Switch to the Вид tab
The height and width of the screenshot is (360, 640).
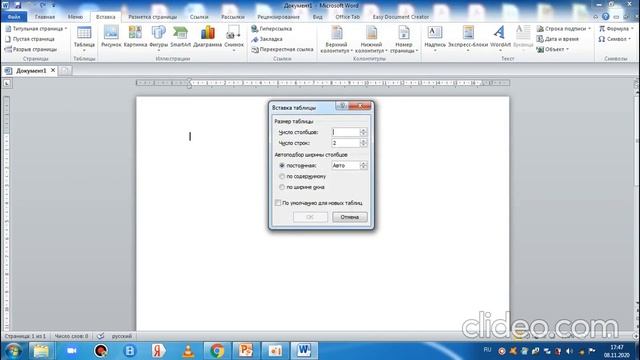[318, 17]
